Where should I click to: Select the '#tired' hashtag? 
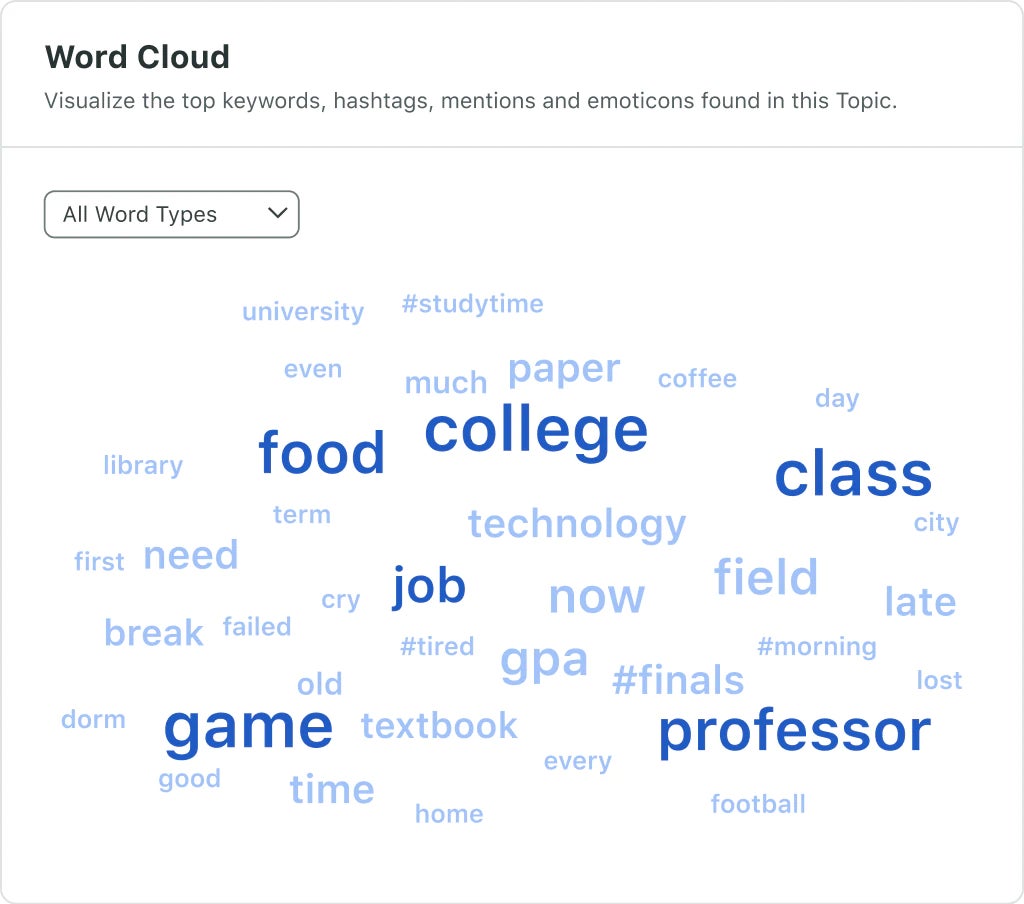click(437, 646)
